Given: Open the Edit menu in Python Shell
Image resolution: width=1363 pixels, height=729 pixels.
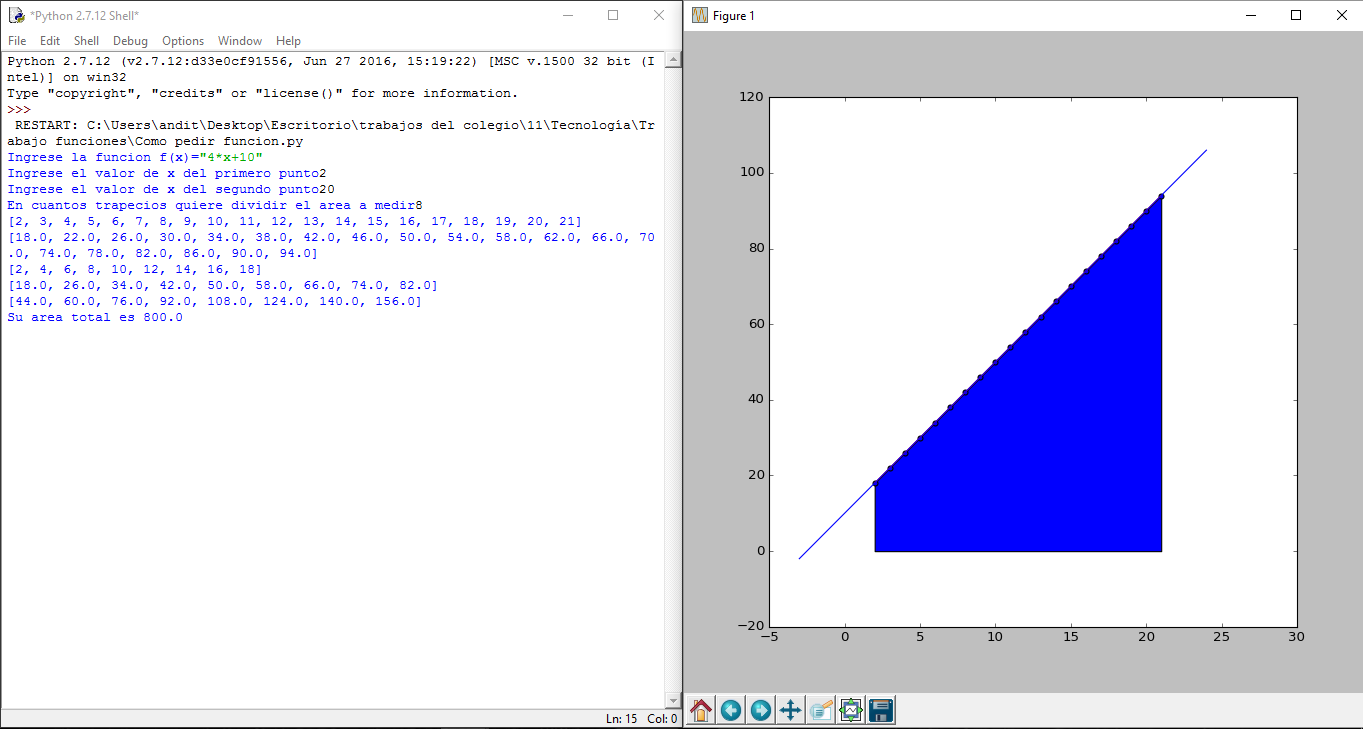Looking at the screenshot, I should (50, 41).
